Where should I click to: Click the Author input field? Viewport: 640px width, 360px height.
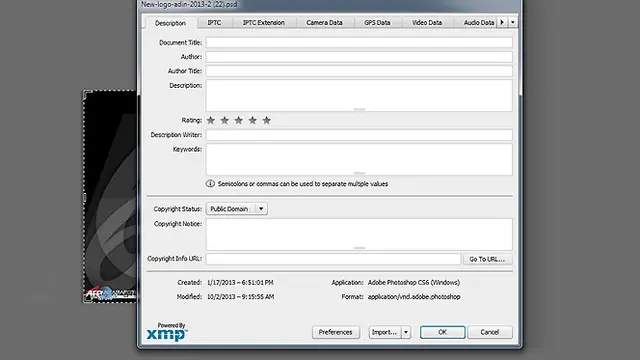[x=359, y=57]
